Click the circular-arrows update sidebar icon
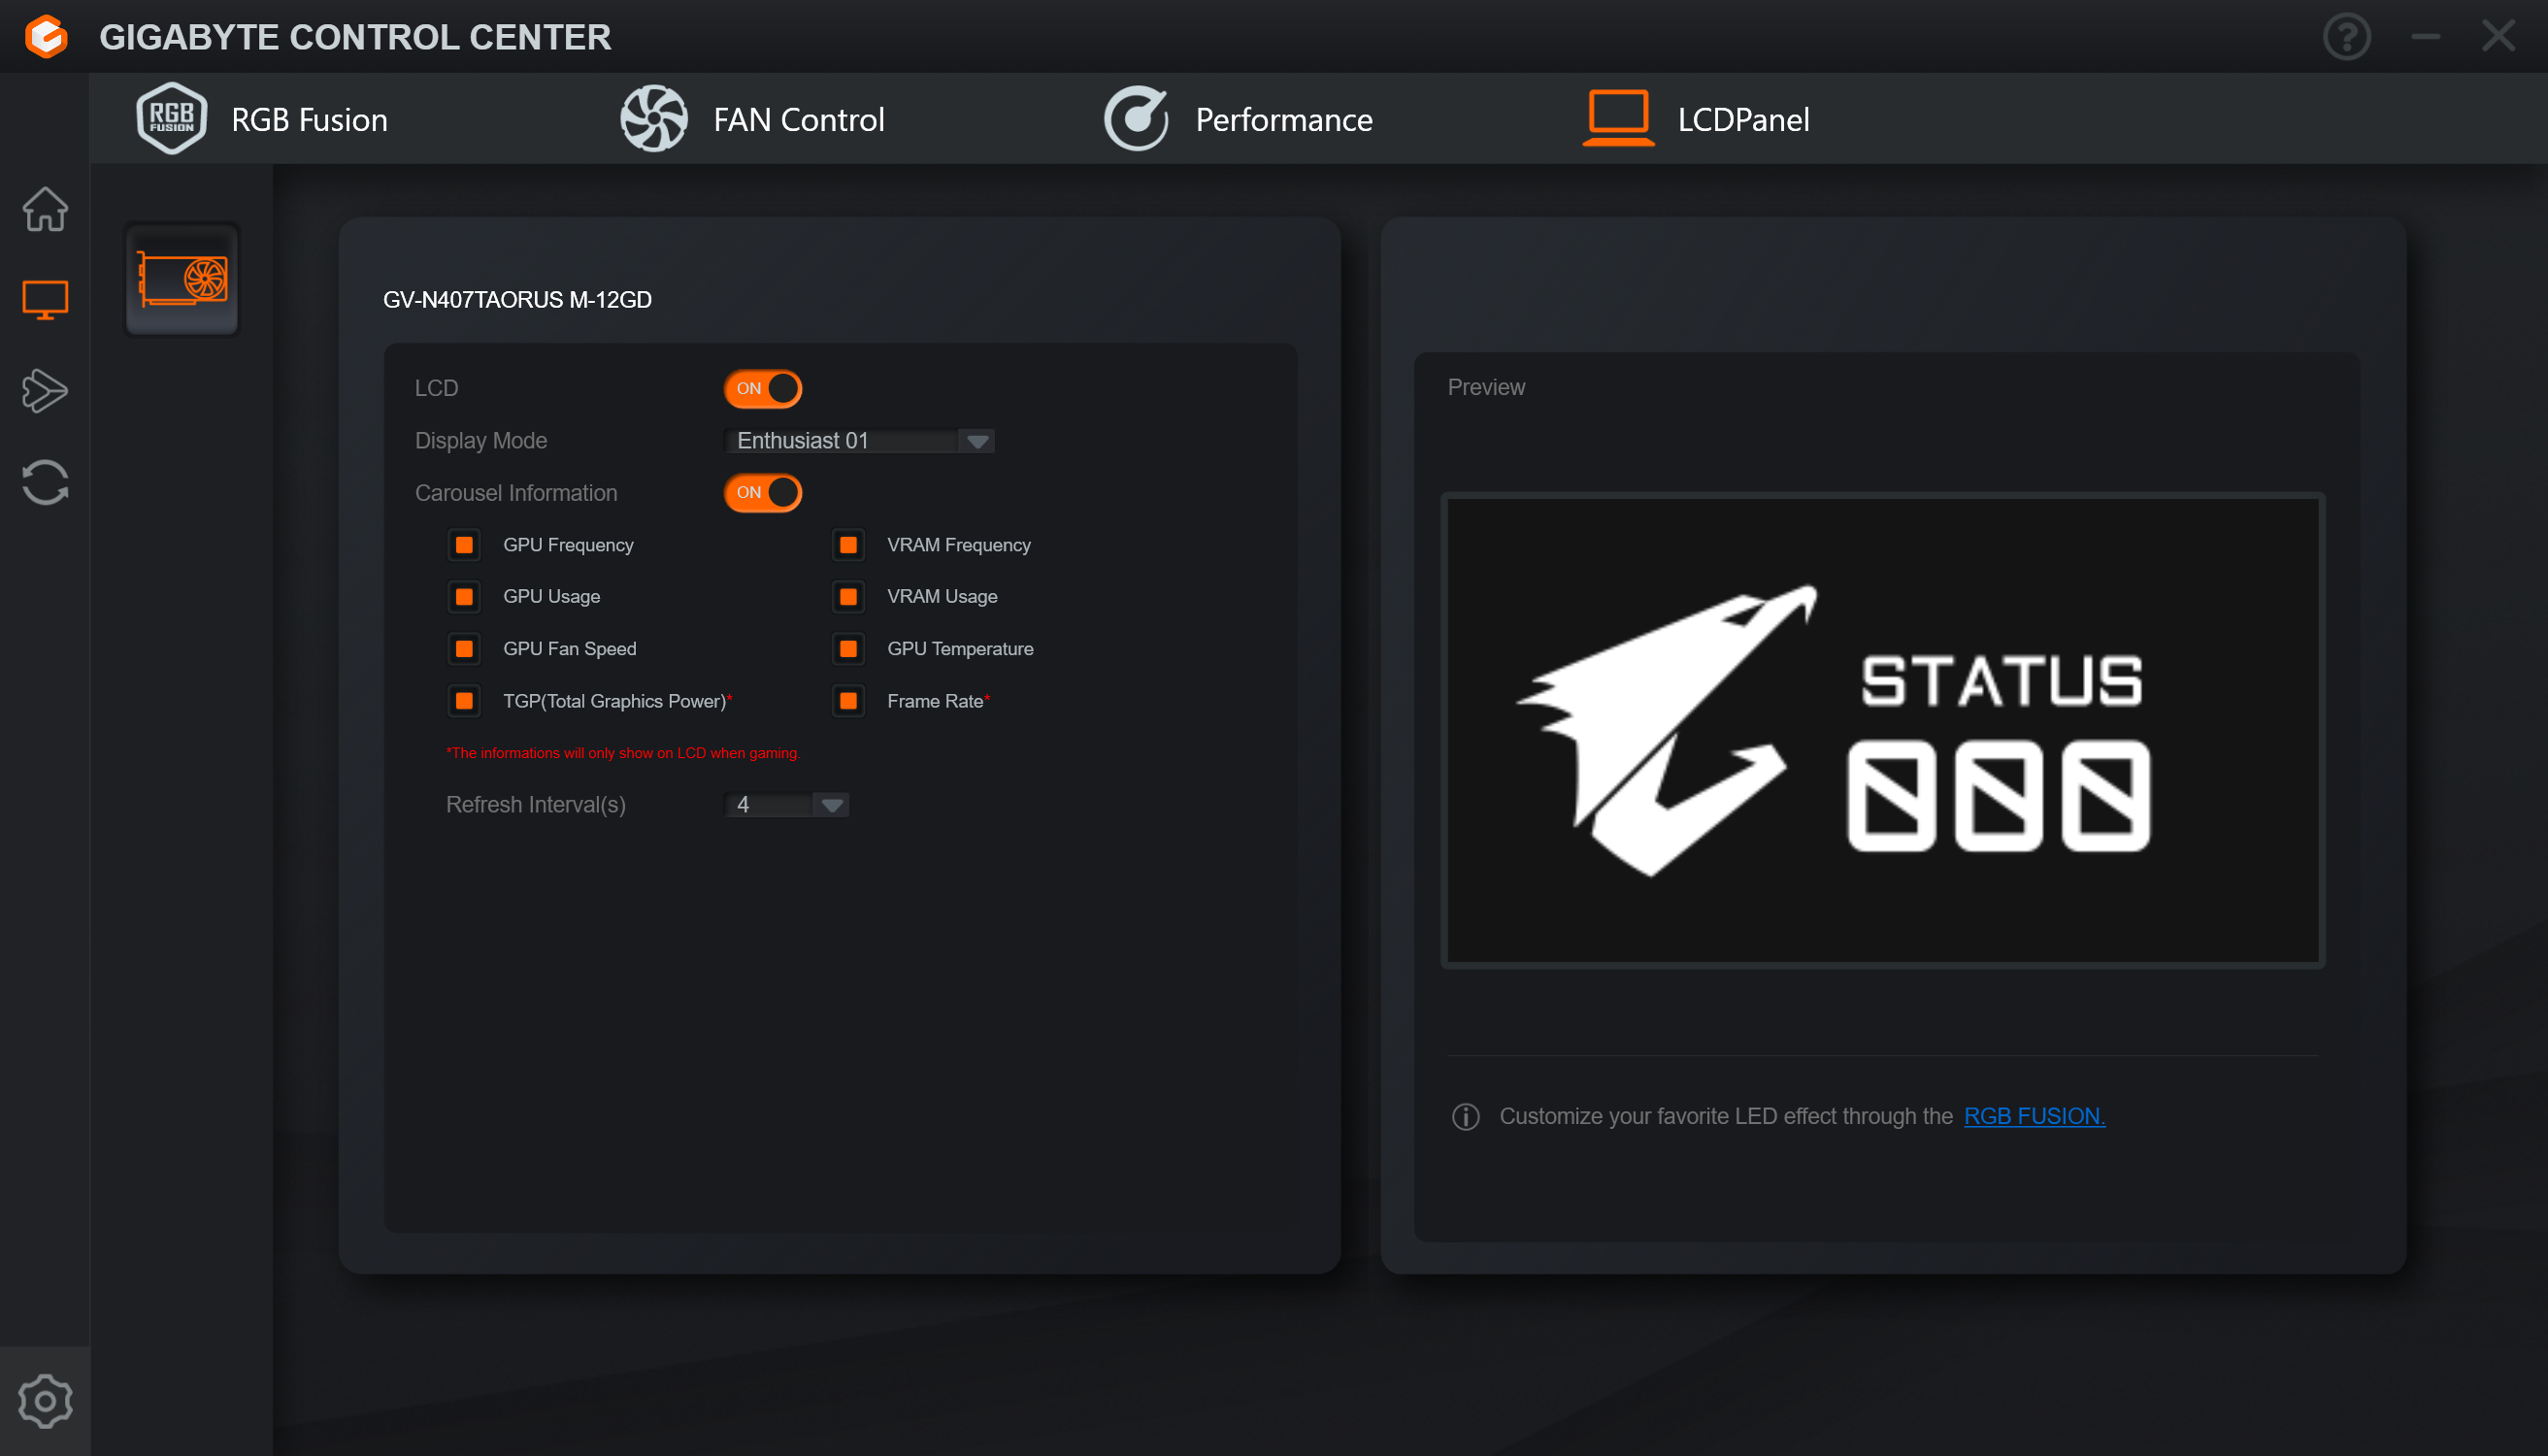Image resolution: width=2548 pixels, height=1456 pixels. 45,483
